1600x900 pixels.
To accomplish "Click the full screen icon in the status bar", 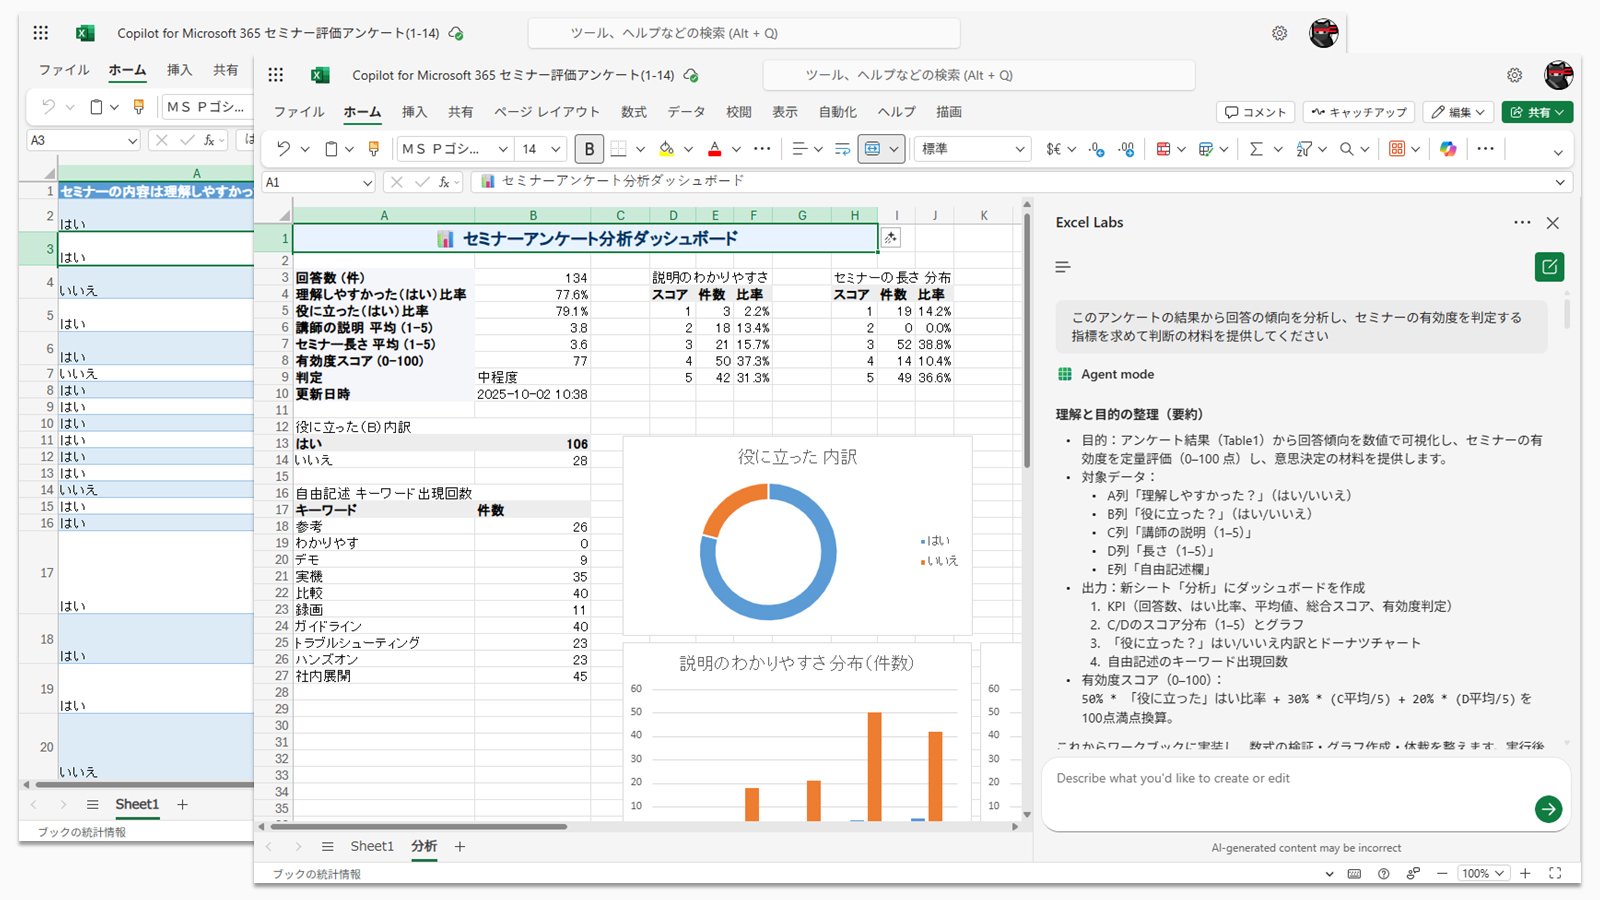I will pos(1555,873).
